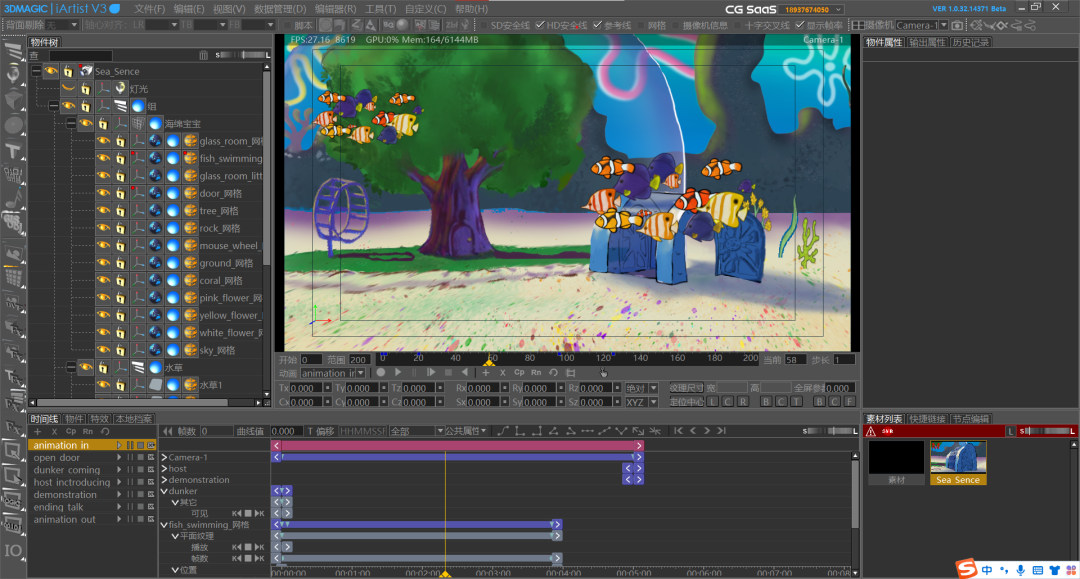The height and width of the screenshot is (579, 1080).
Task: Uncheck the 显示帧率 checkbox
Action: 800,25
